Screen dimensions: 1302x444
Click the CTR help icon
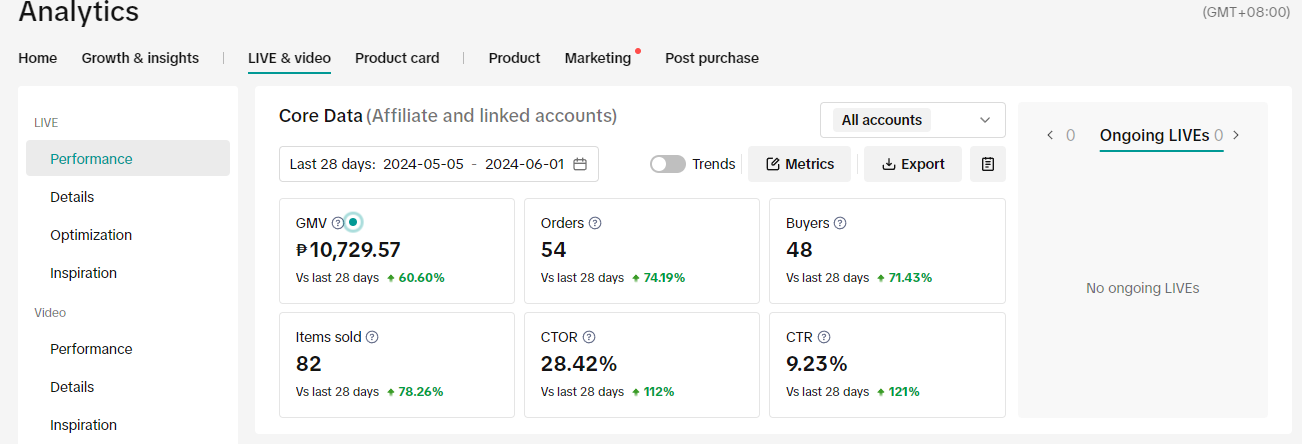[824, 338]
